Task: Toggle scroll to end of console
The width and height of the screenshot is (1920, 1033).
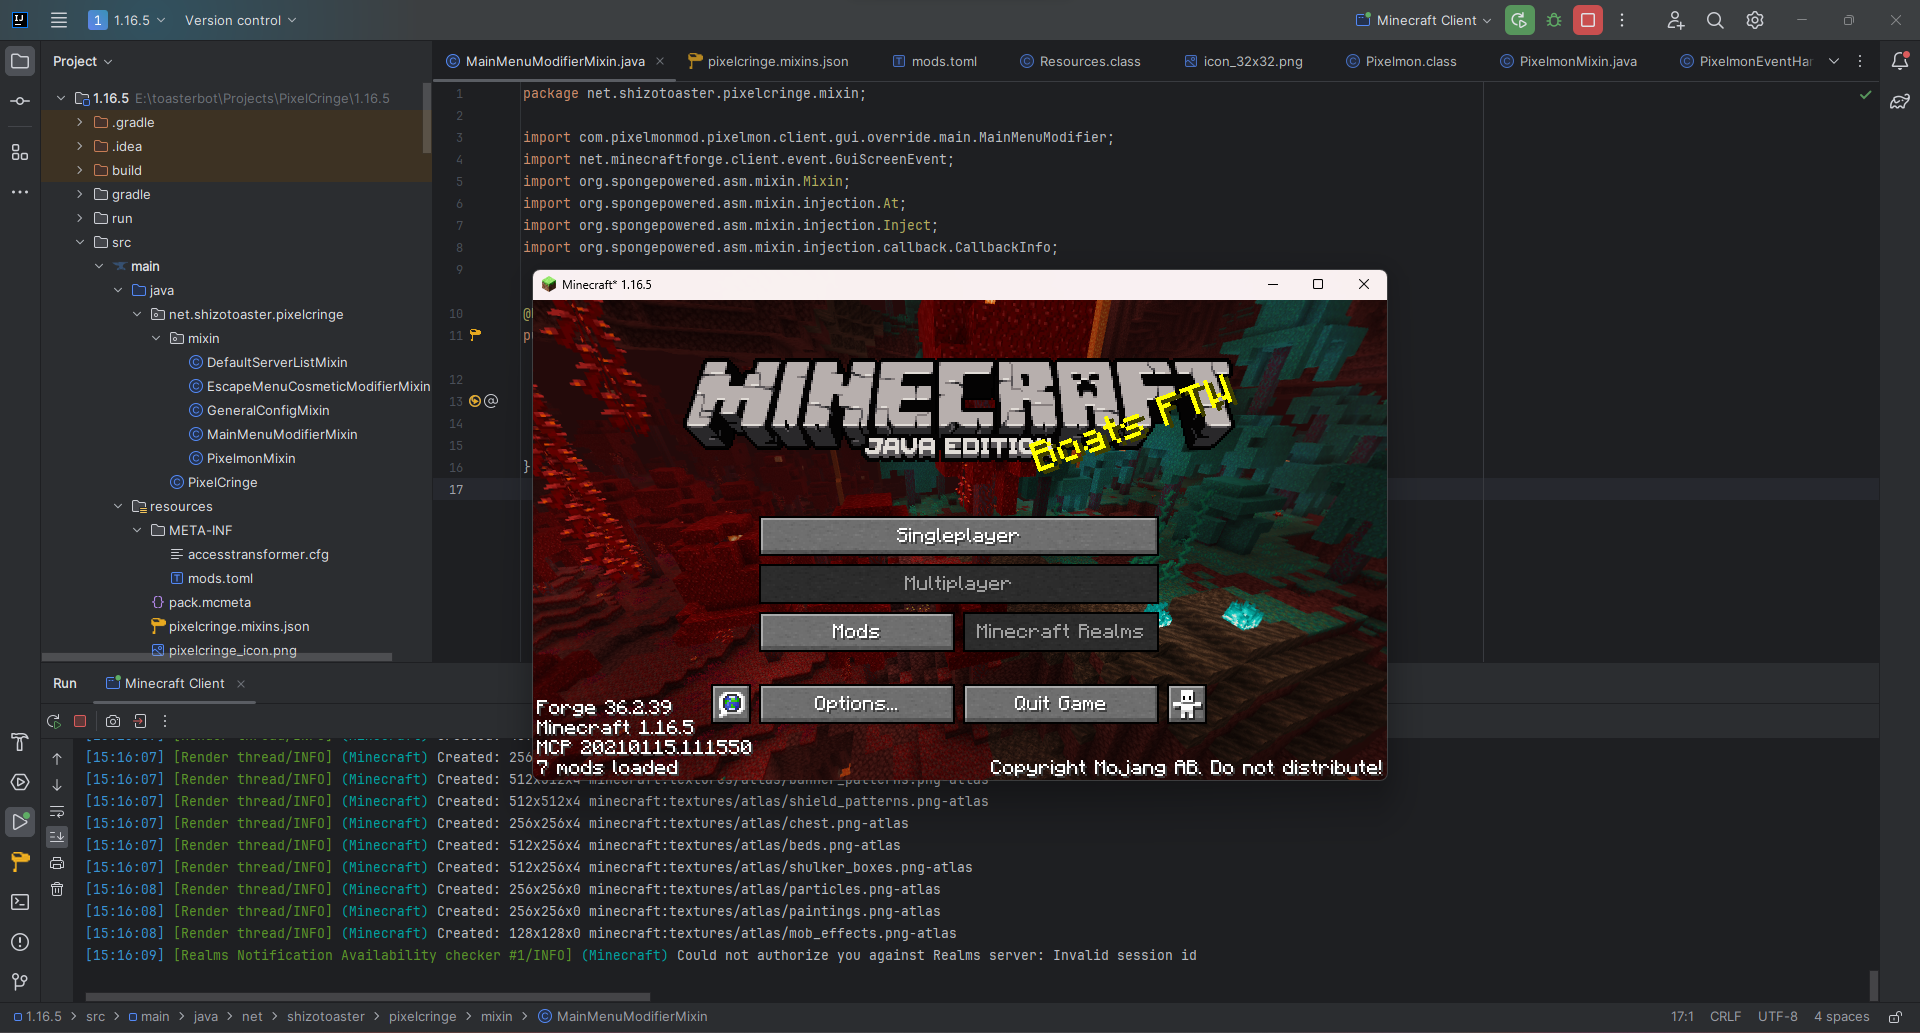Action: click(57, 836)
